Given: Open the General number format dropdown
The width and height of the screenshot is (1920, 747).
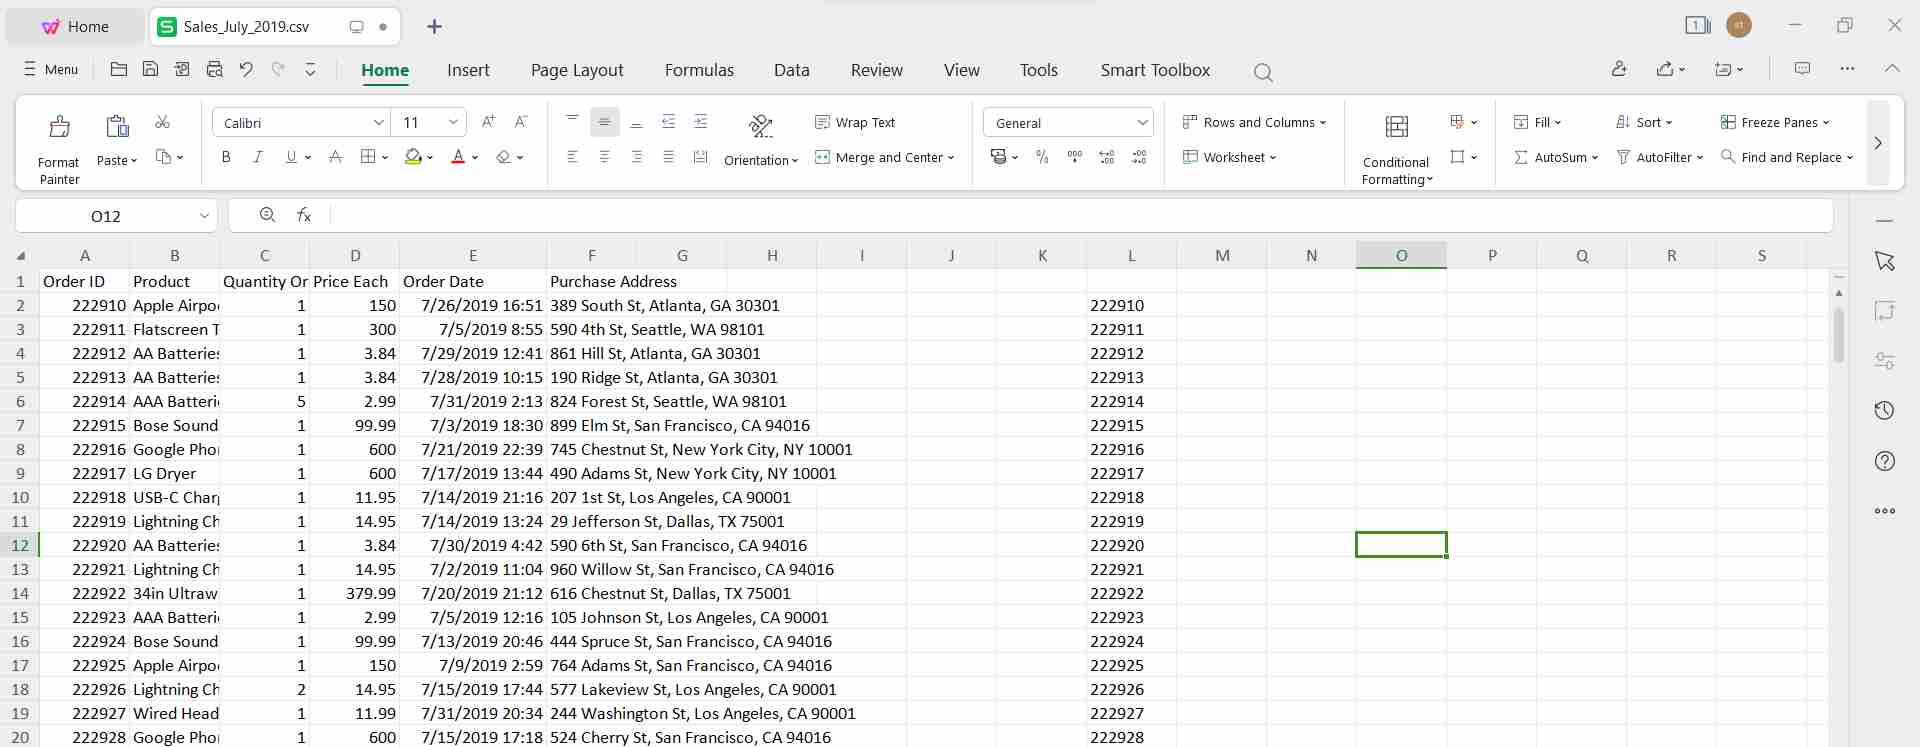Looking at the screenshot, I should (1142, 122).
